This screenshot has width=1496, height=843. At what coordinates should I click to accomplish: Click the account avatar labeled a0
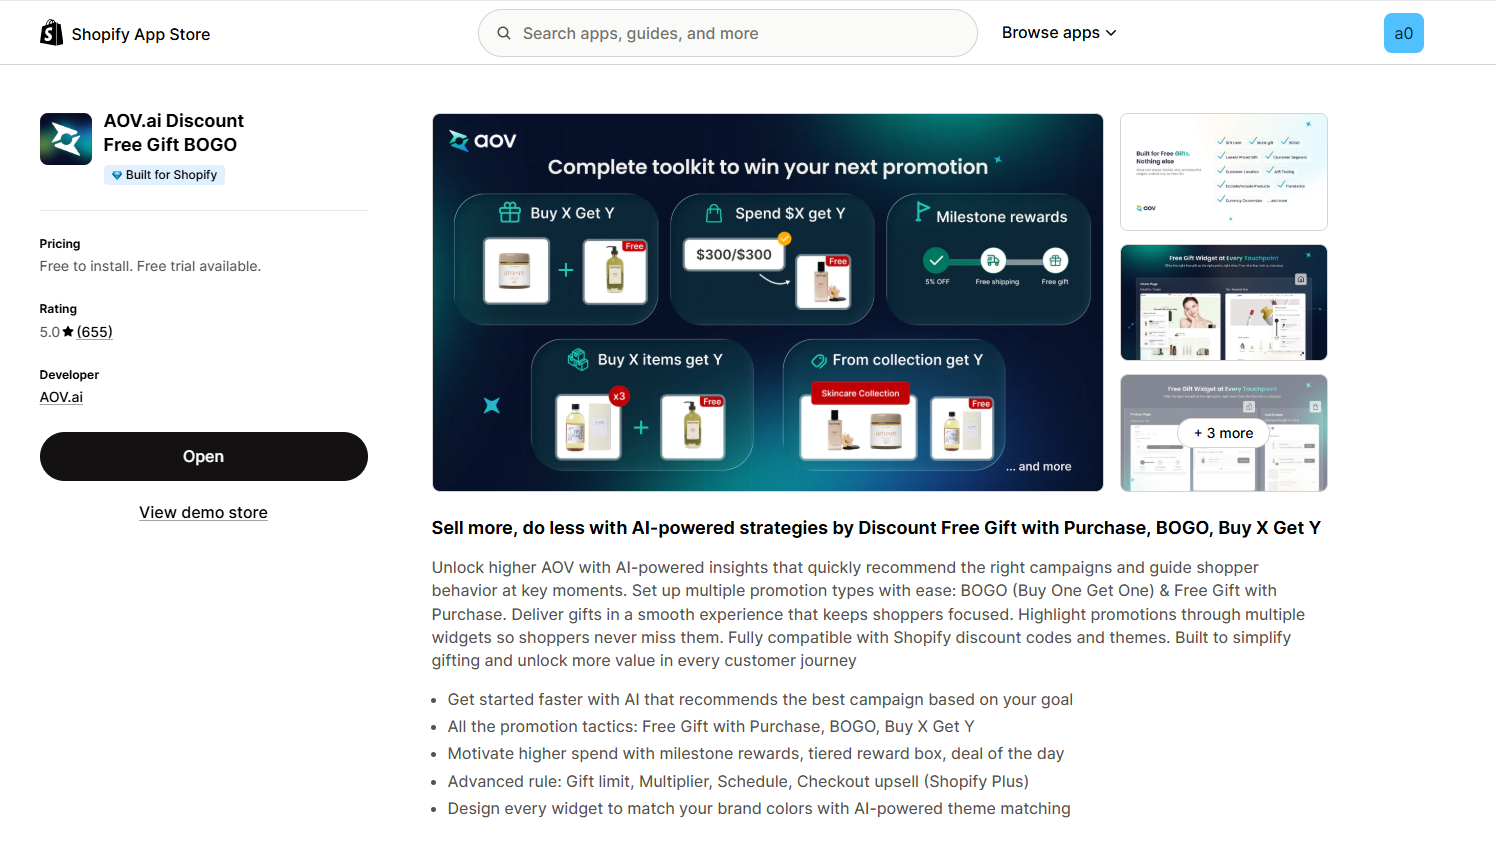1403,33
